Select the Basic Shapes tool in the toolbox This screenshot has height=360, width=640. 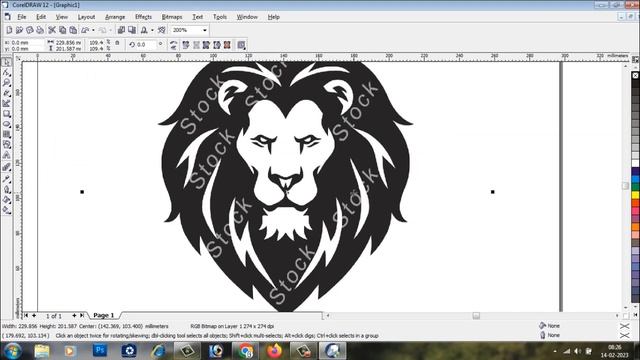pyautogui.click(x=7, y=144)
